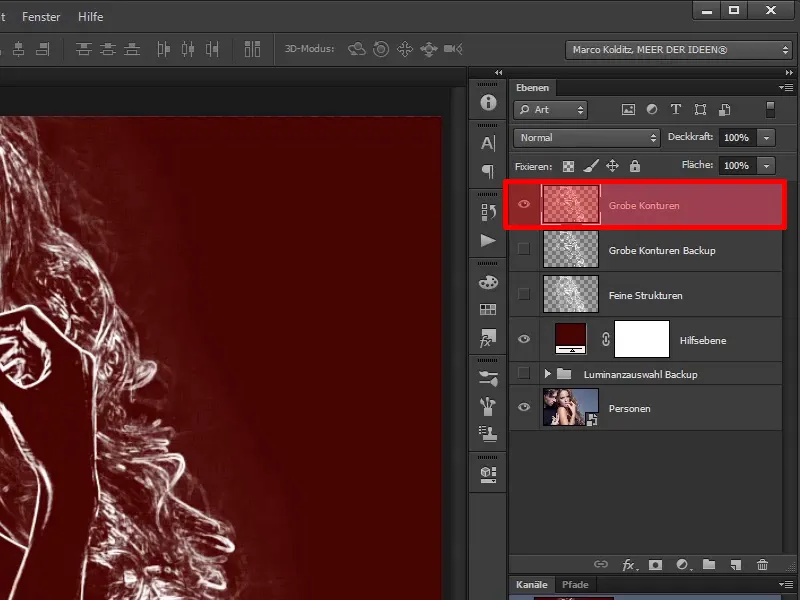Click distribute vertical centers icon
Viewport: 800px width, 600px height.
tap(108, 49)
